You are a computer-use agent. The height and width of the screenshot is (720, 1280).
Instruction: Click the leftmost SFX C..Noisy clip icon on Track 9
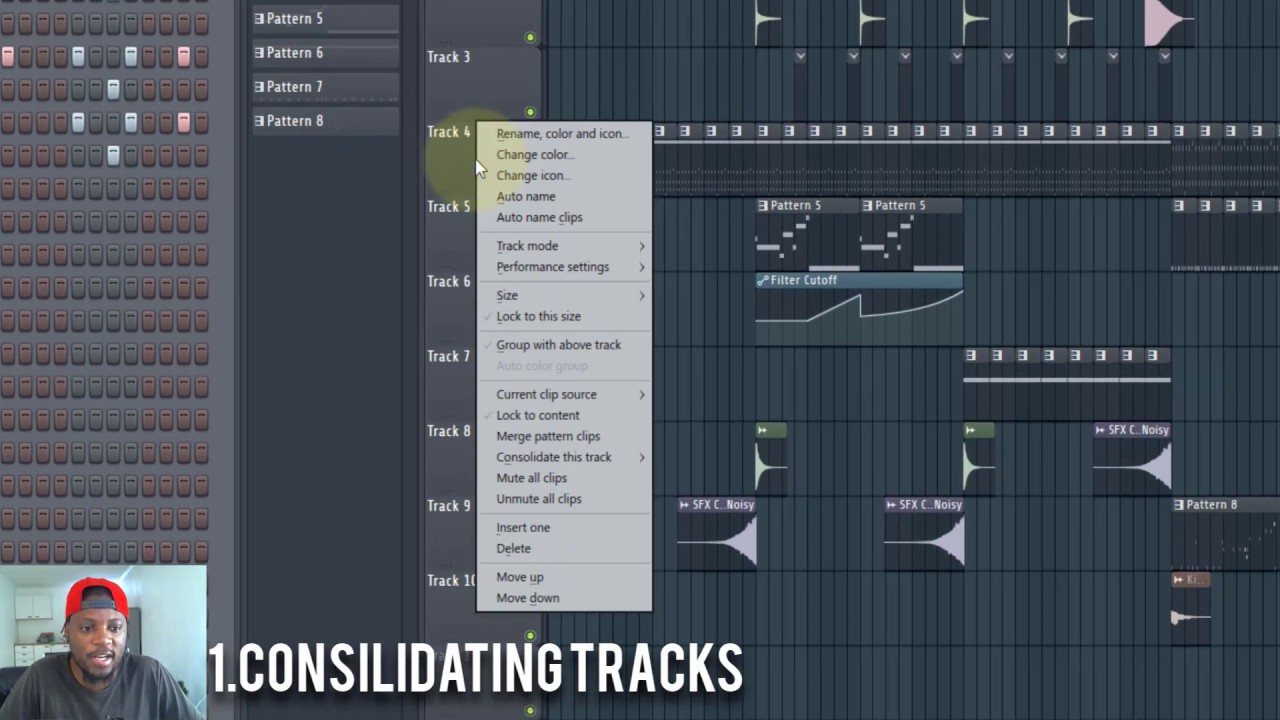685,505
